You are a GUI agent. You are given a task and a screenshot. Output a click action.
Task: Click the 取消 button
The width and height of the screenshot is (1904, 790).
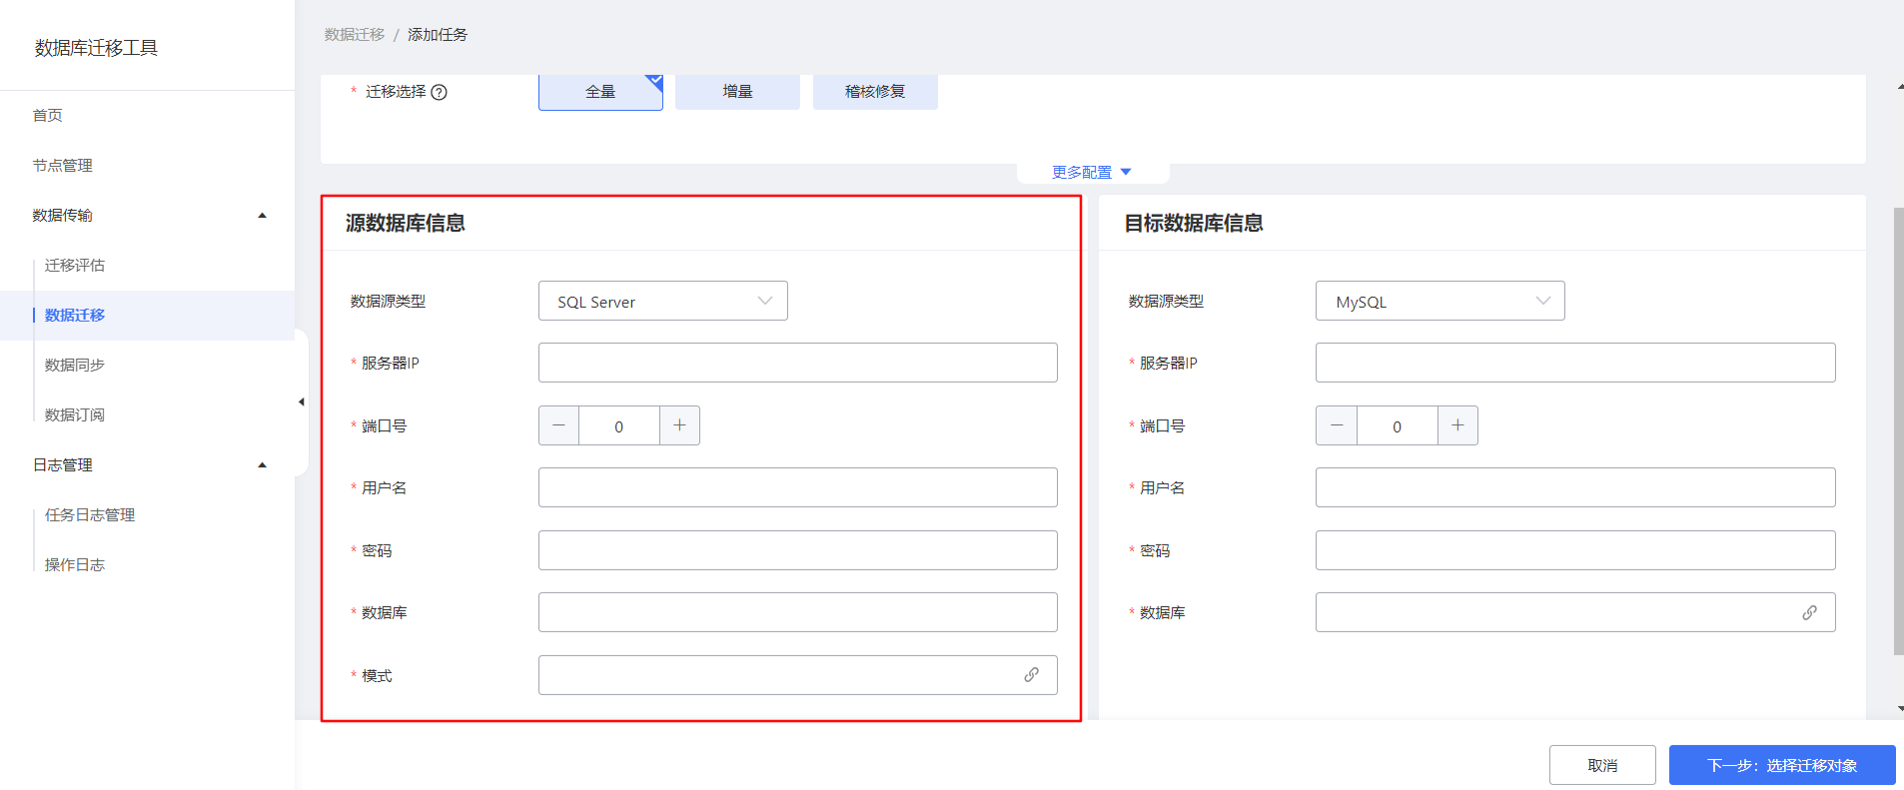[x=1602, y=765]
